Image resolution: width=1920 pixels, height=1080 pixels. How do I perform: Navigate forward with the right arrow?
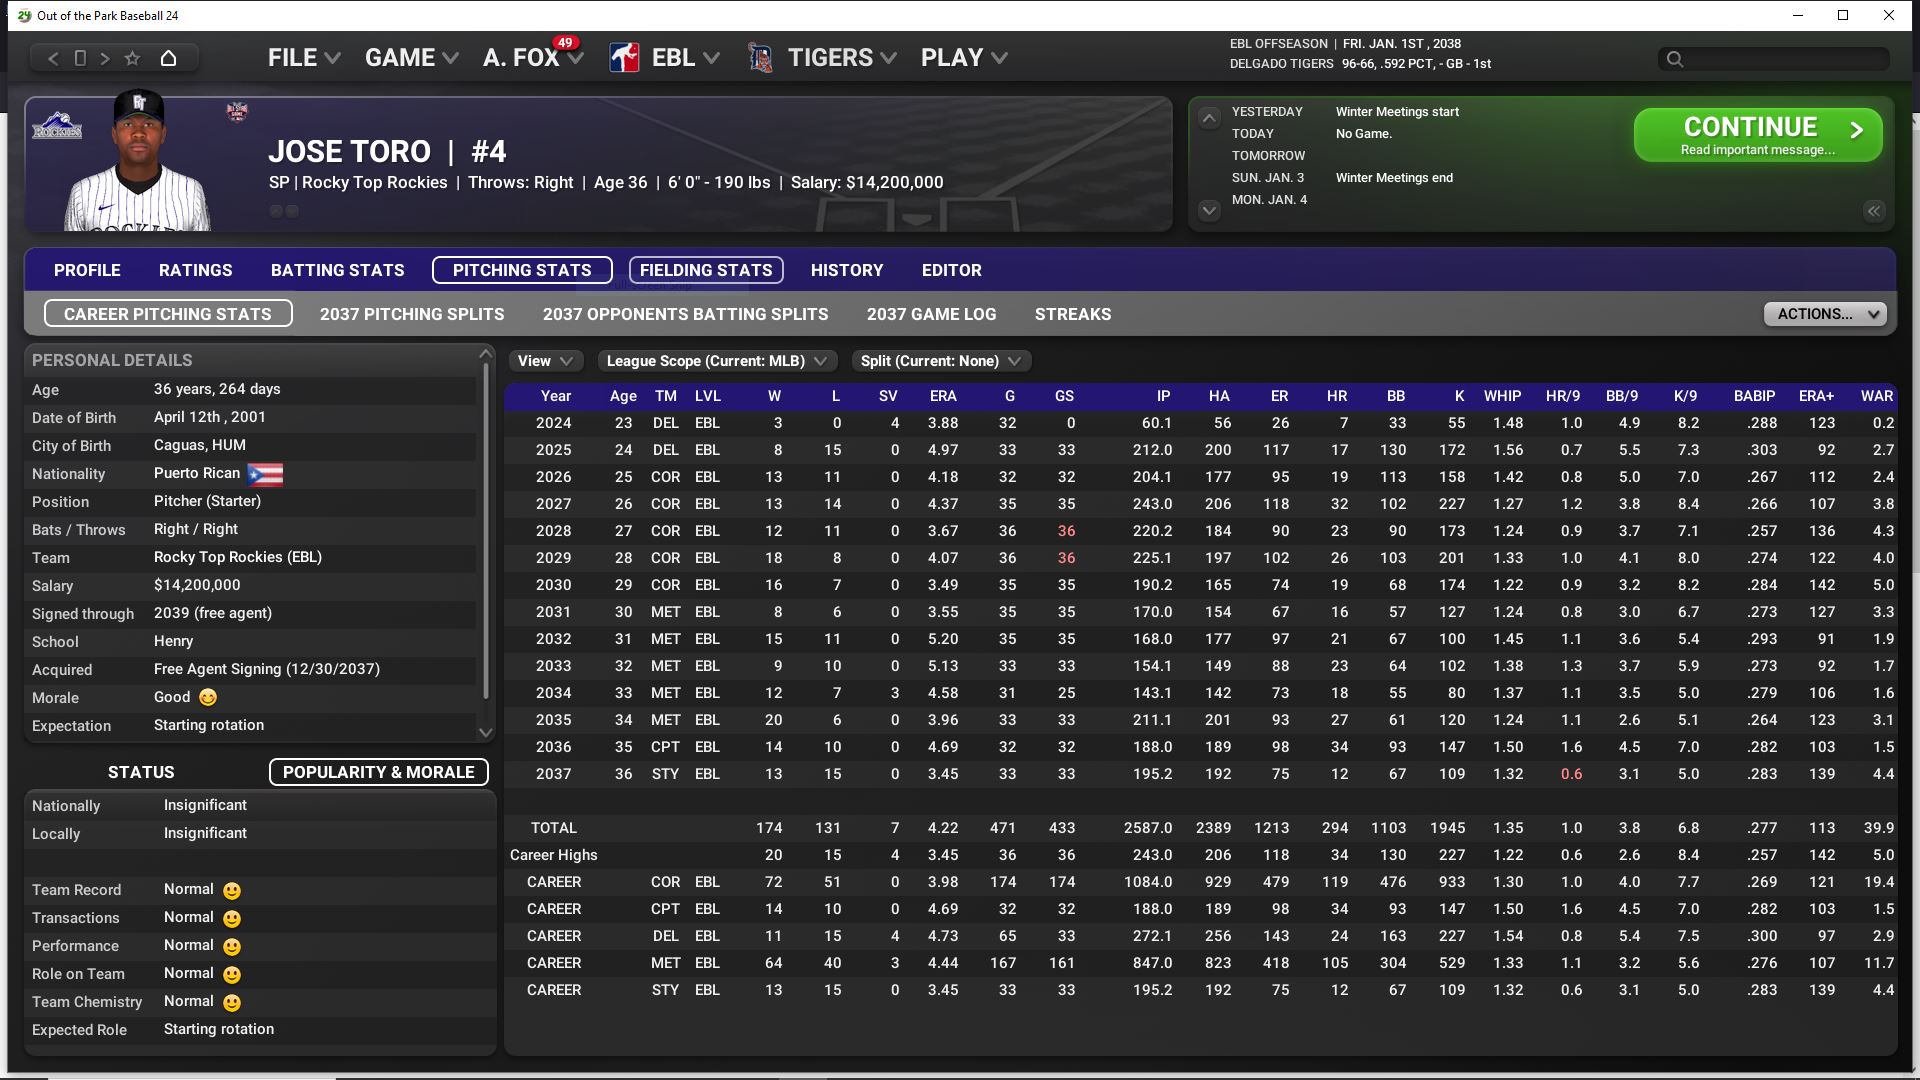[x=105, y=58]
